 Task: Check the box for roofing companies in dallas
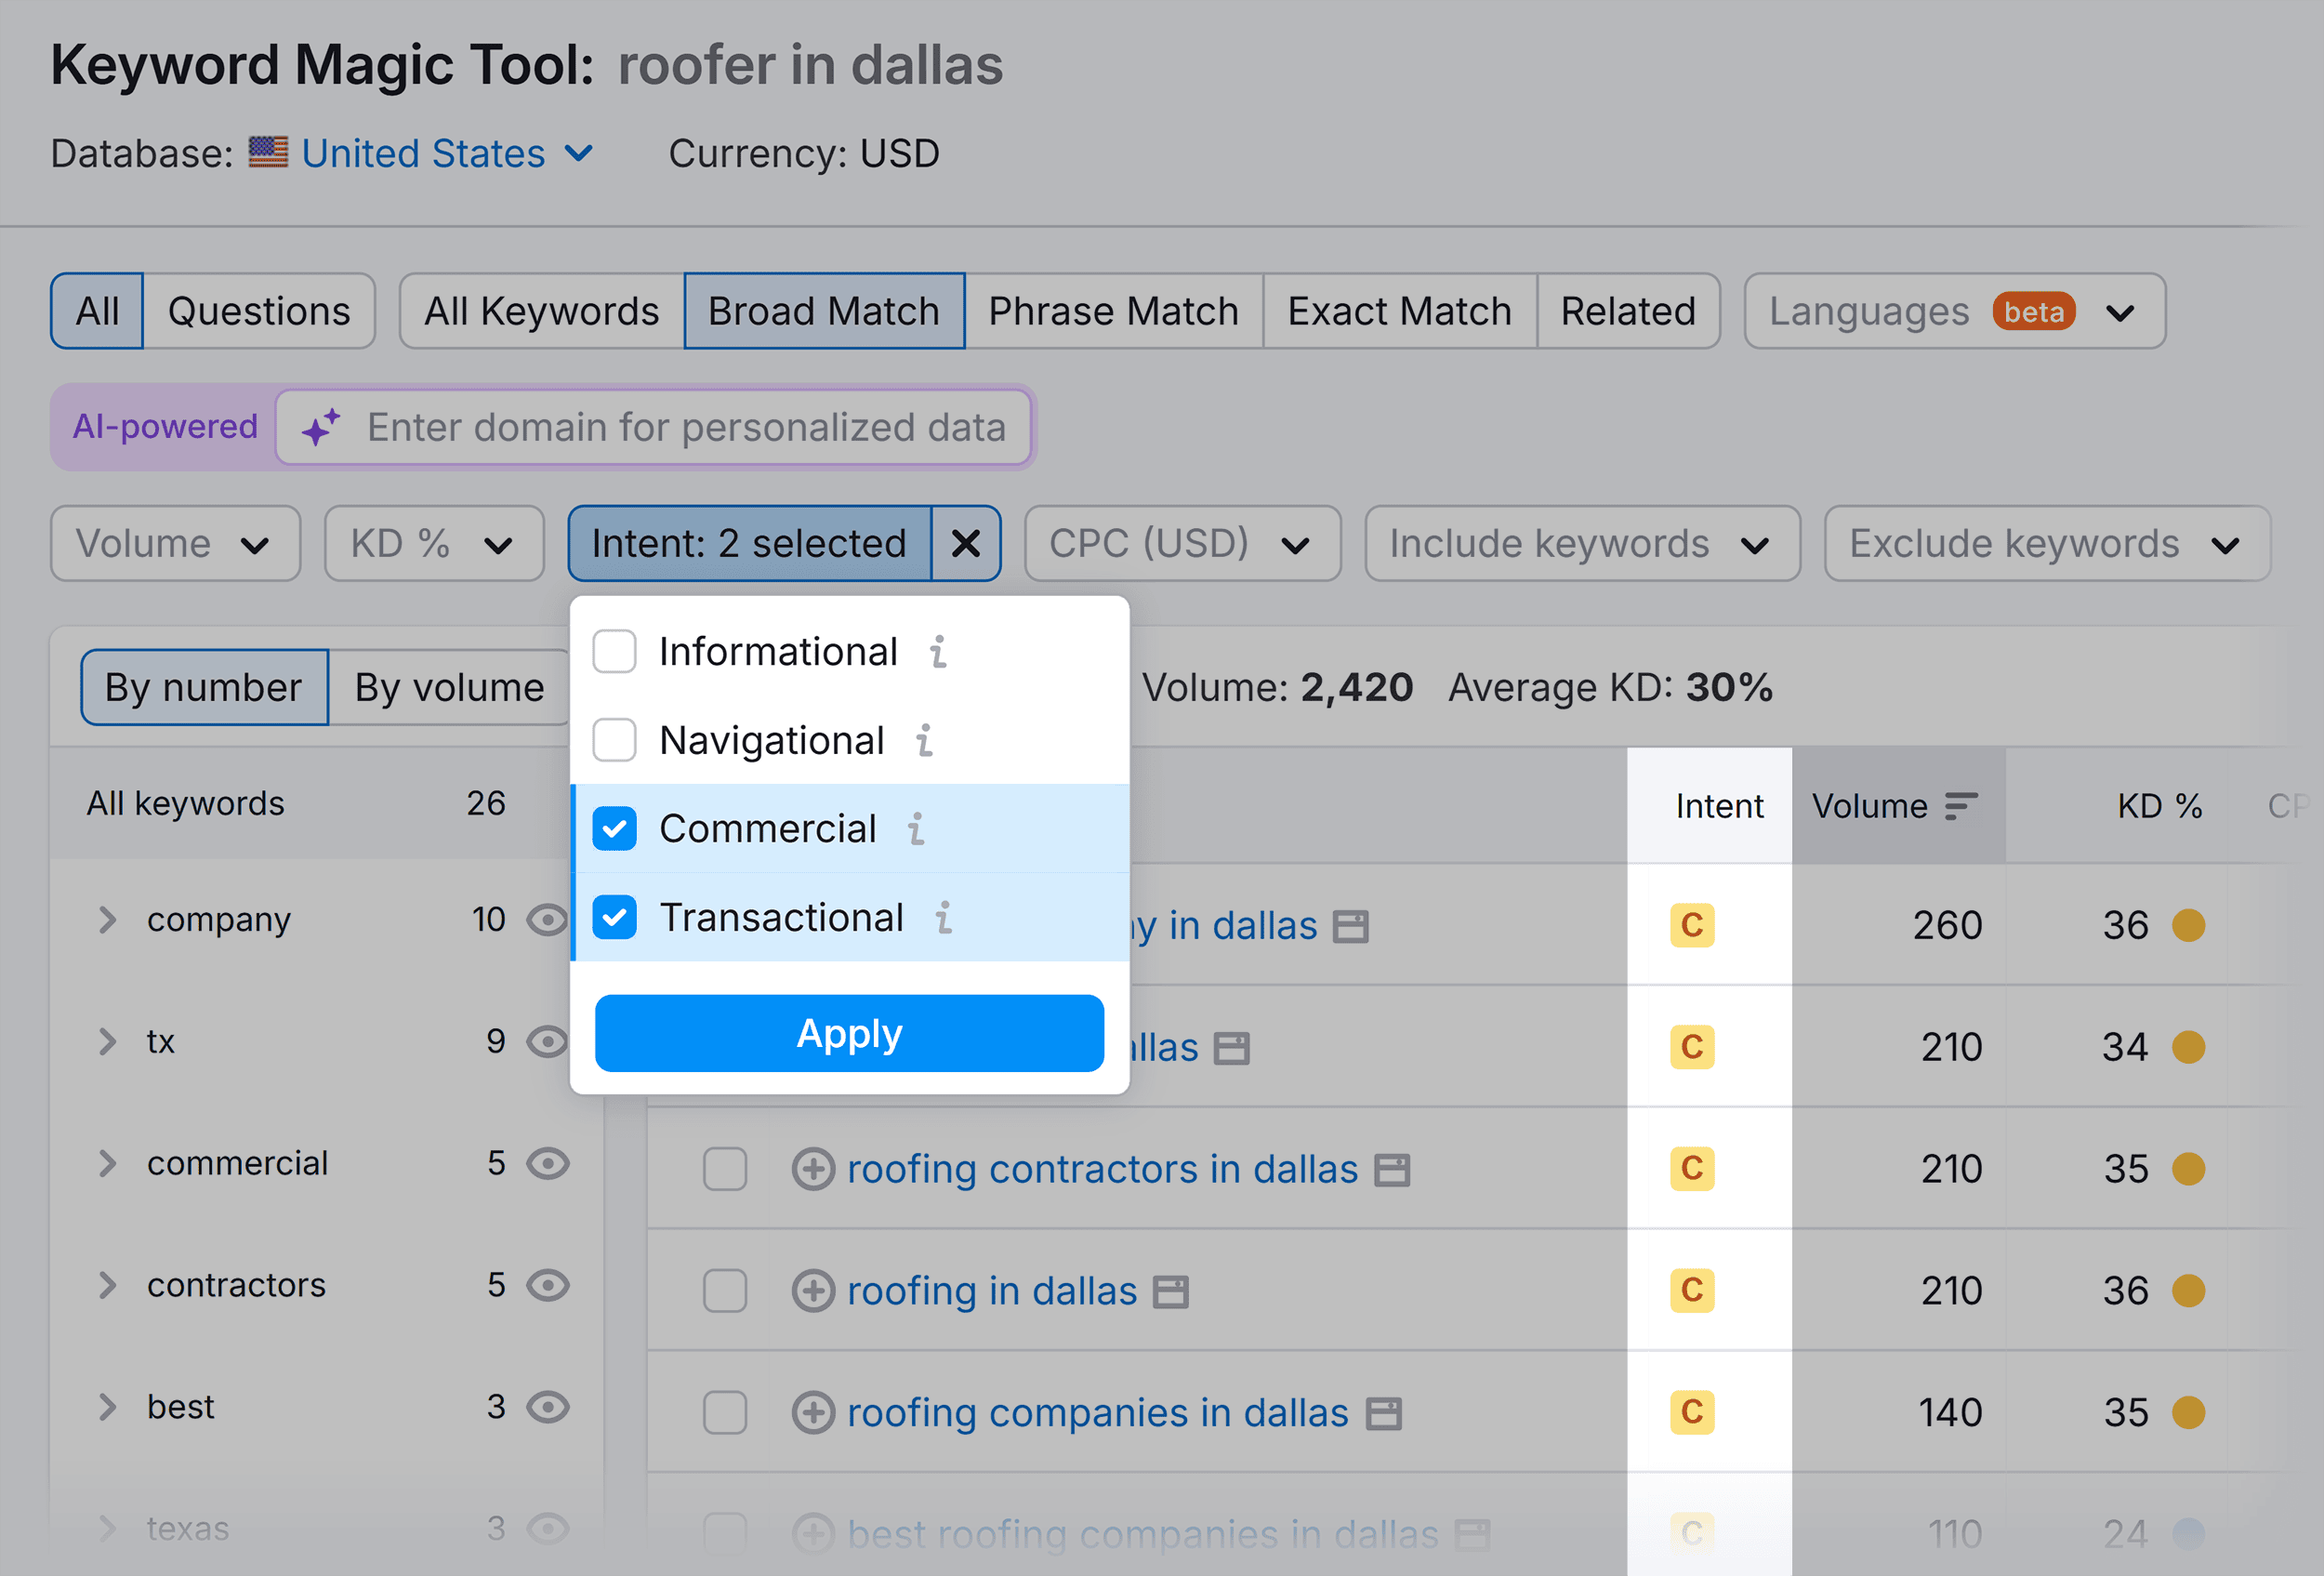pyautogui.click(x=725, y=1413)
